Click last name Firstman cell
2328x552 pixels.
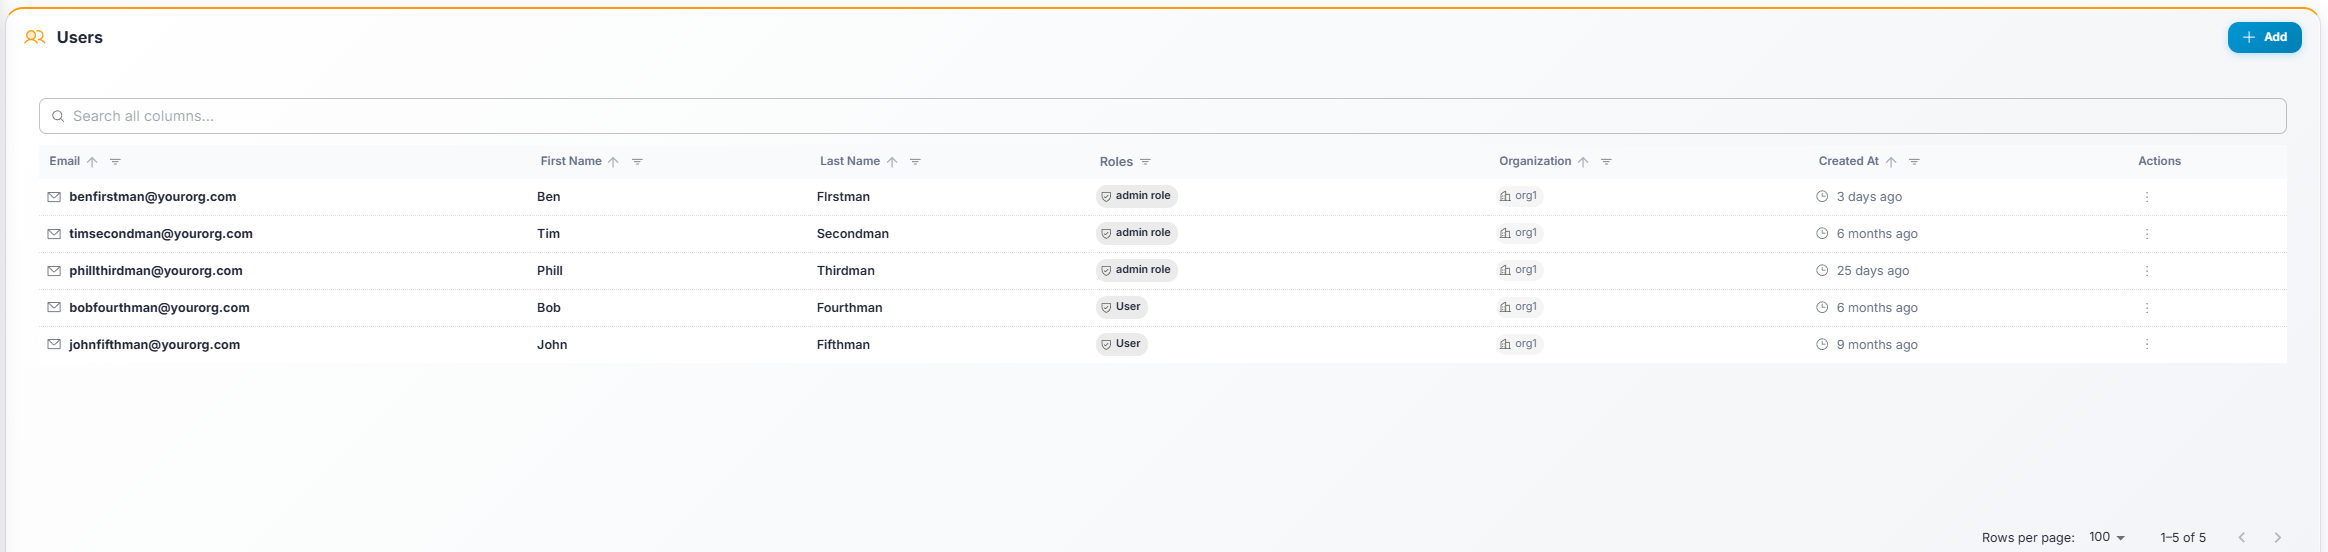coord(843,197)
